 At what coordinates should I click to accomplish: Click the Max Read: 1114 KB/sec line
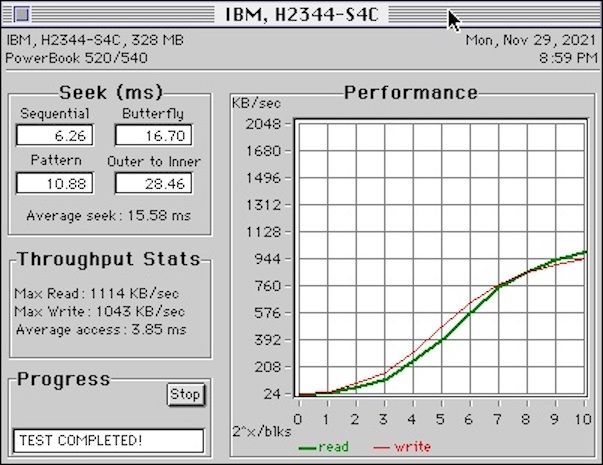coord(97,294)
